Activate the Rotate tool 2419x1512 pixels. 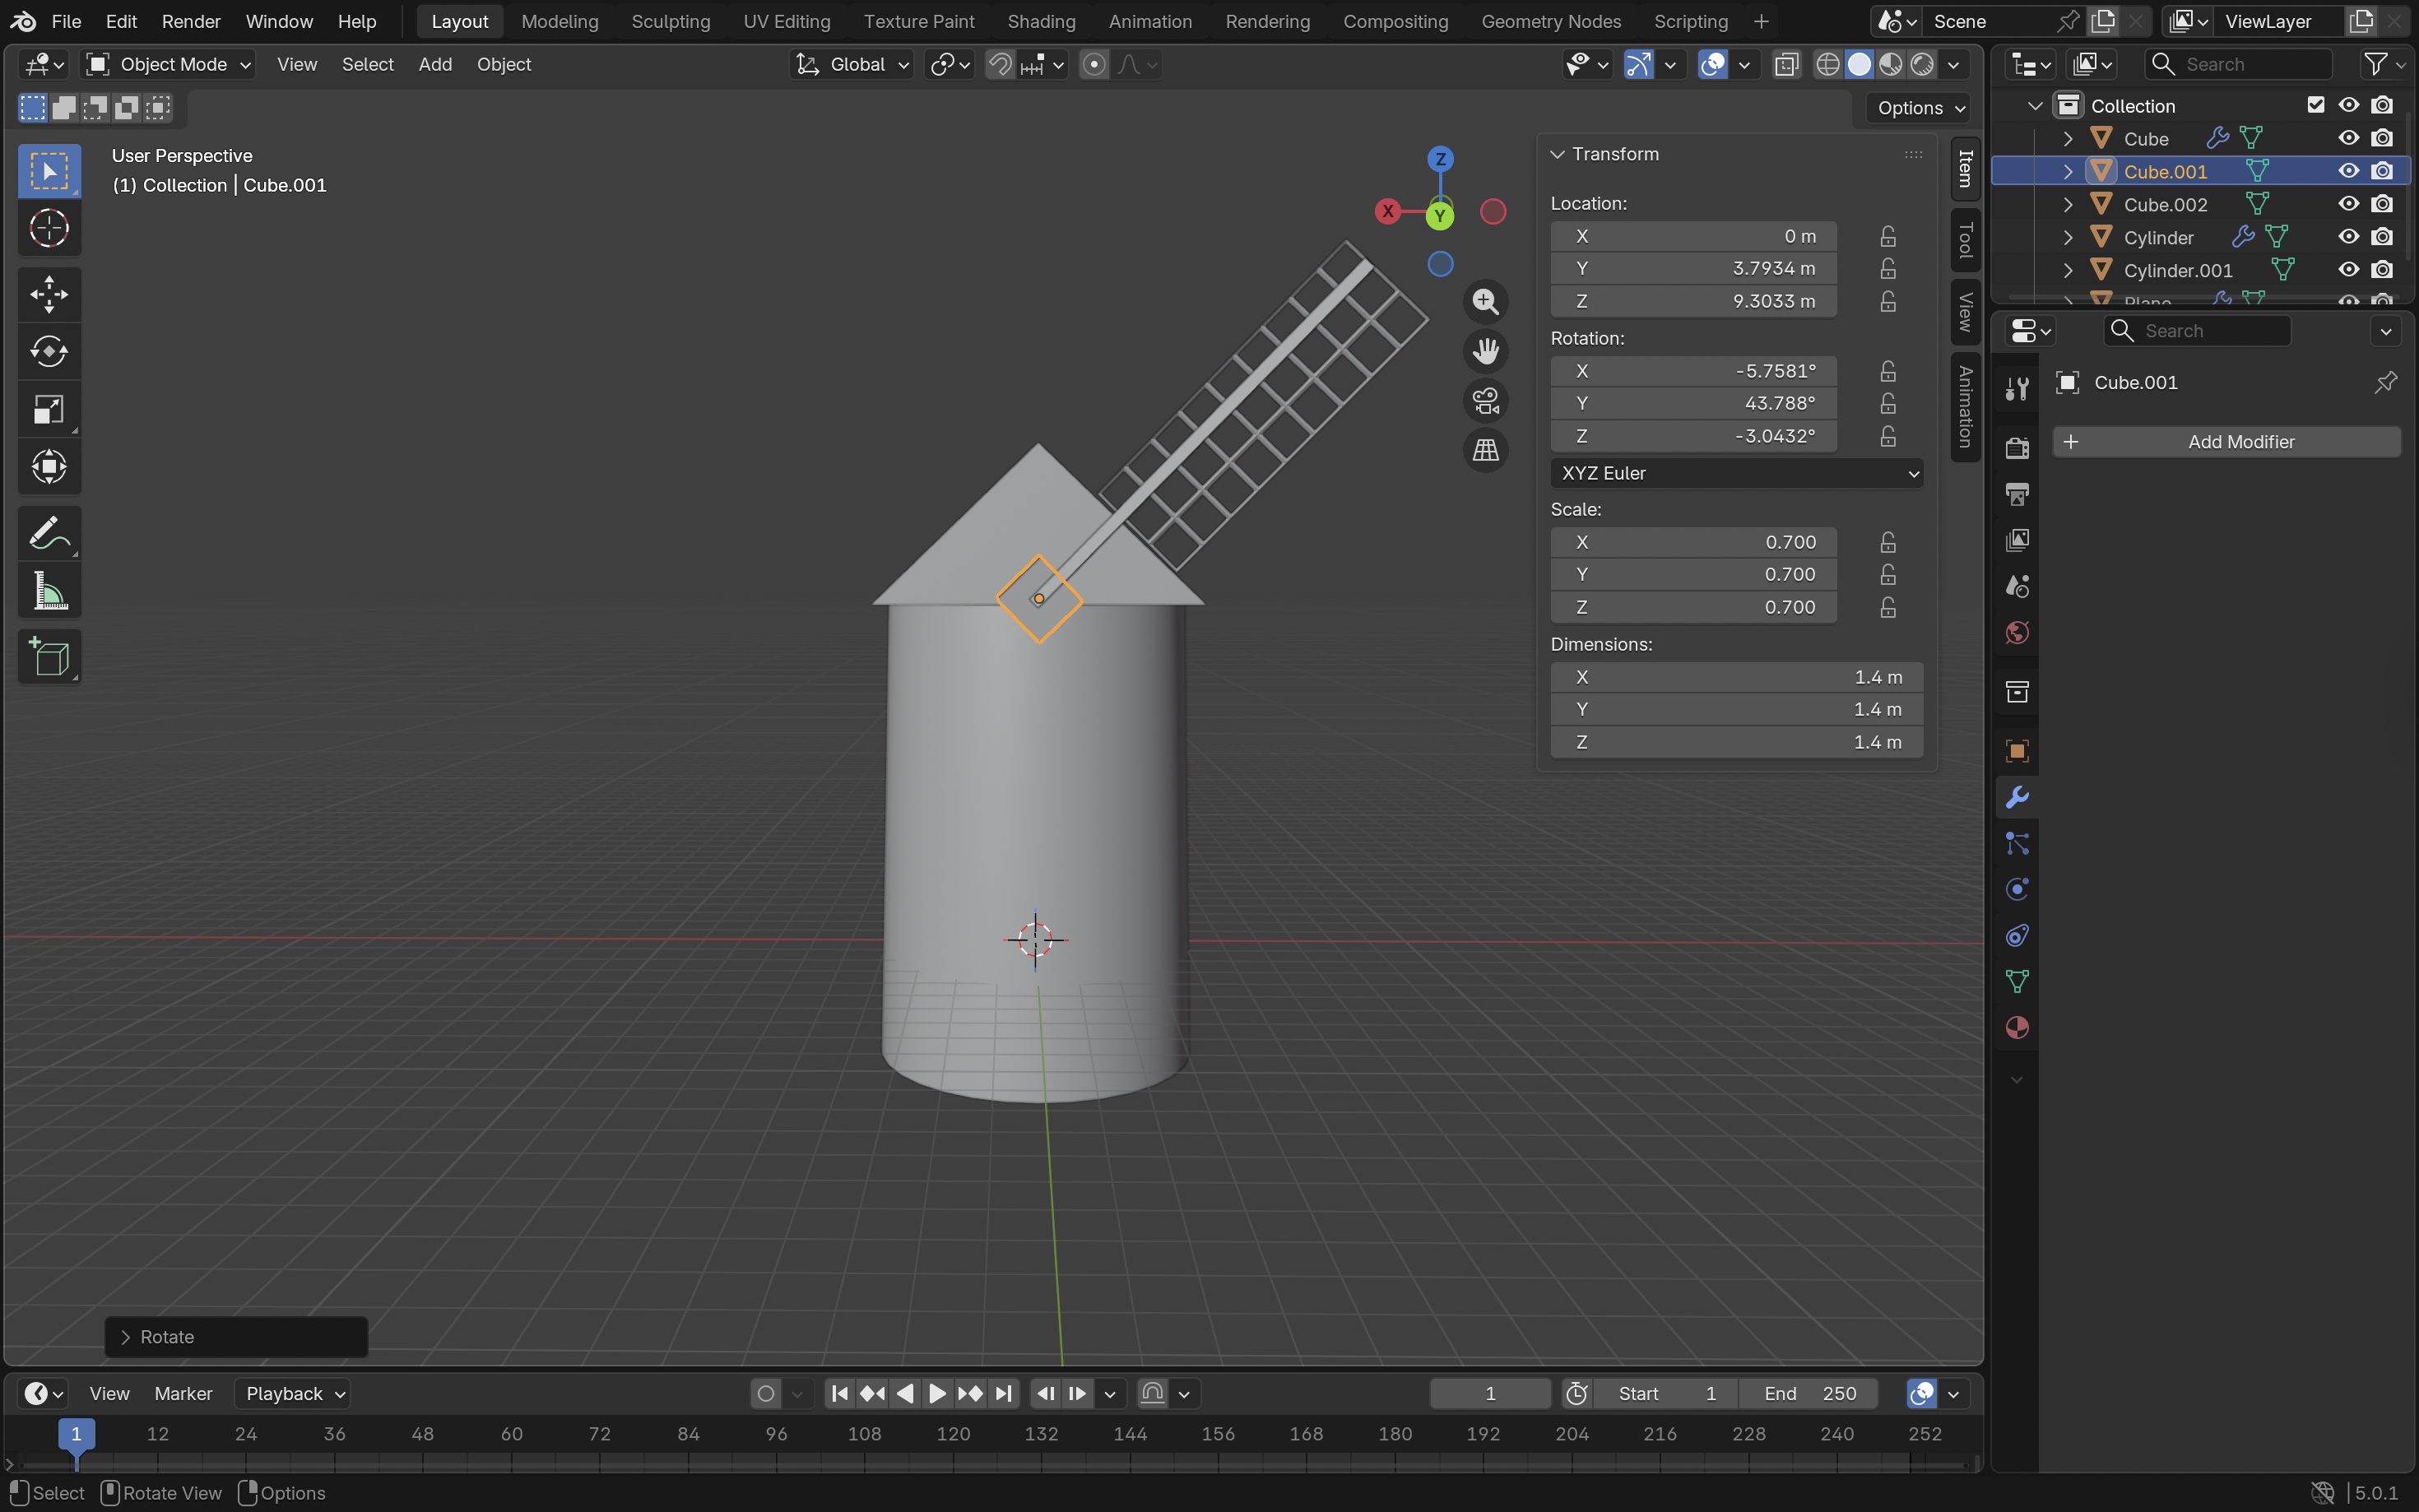click(49, 352)
